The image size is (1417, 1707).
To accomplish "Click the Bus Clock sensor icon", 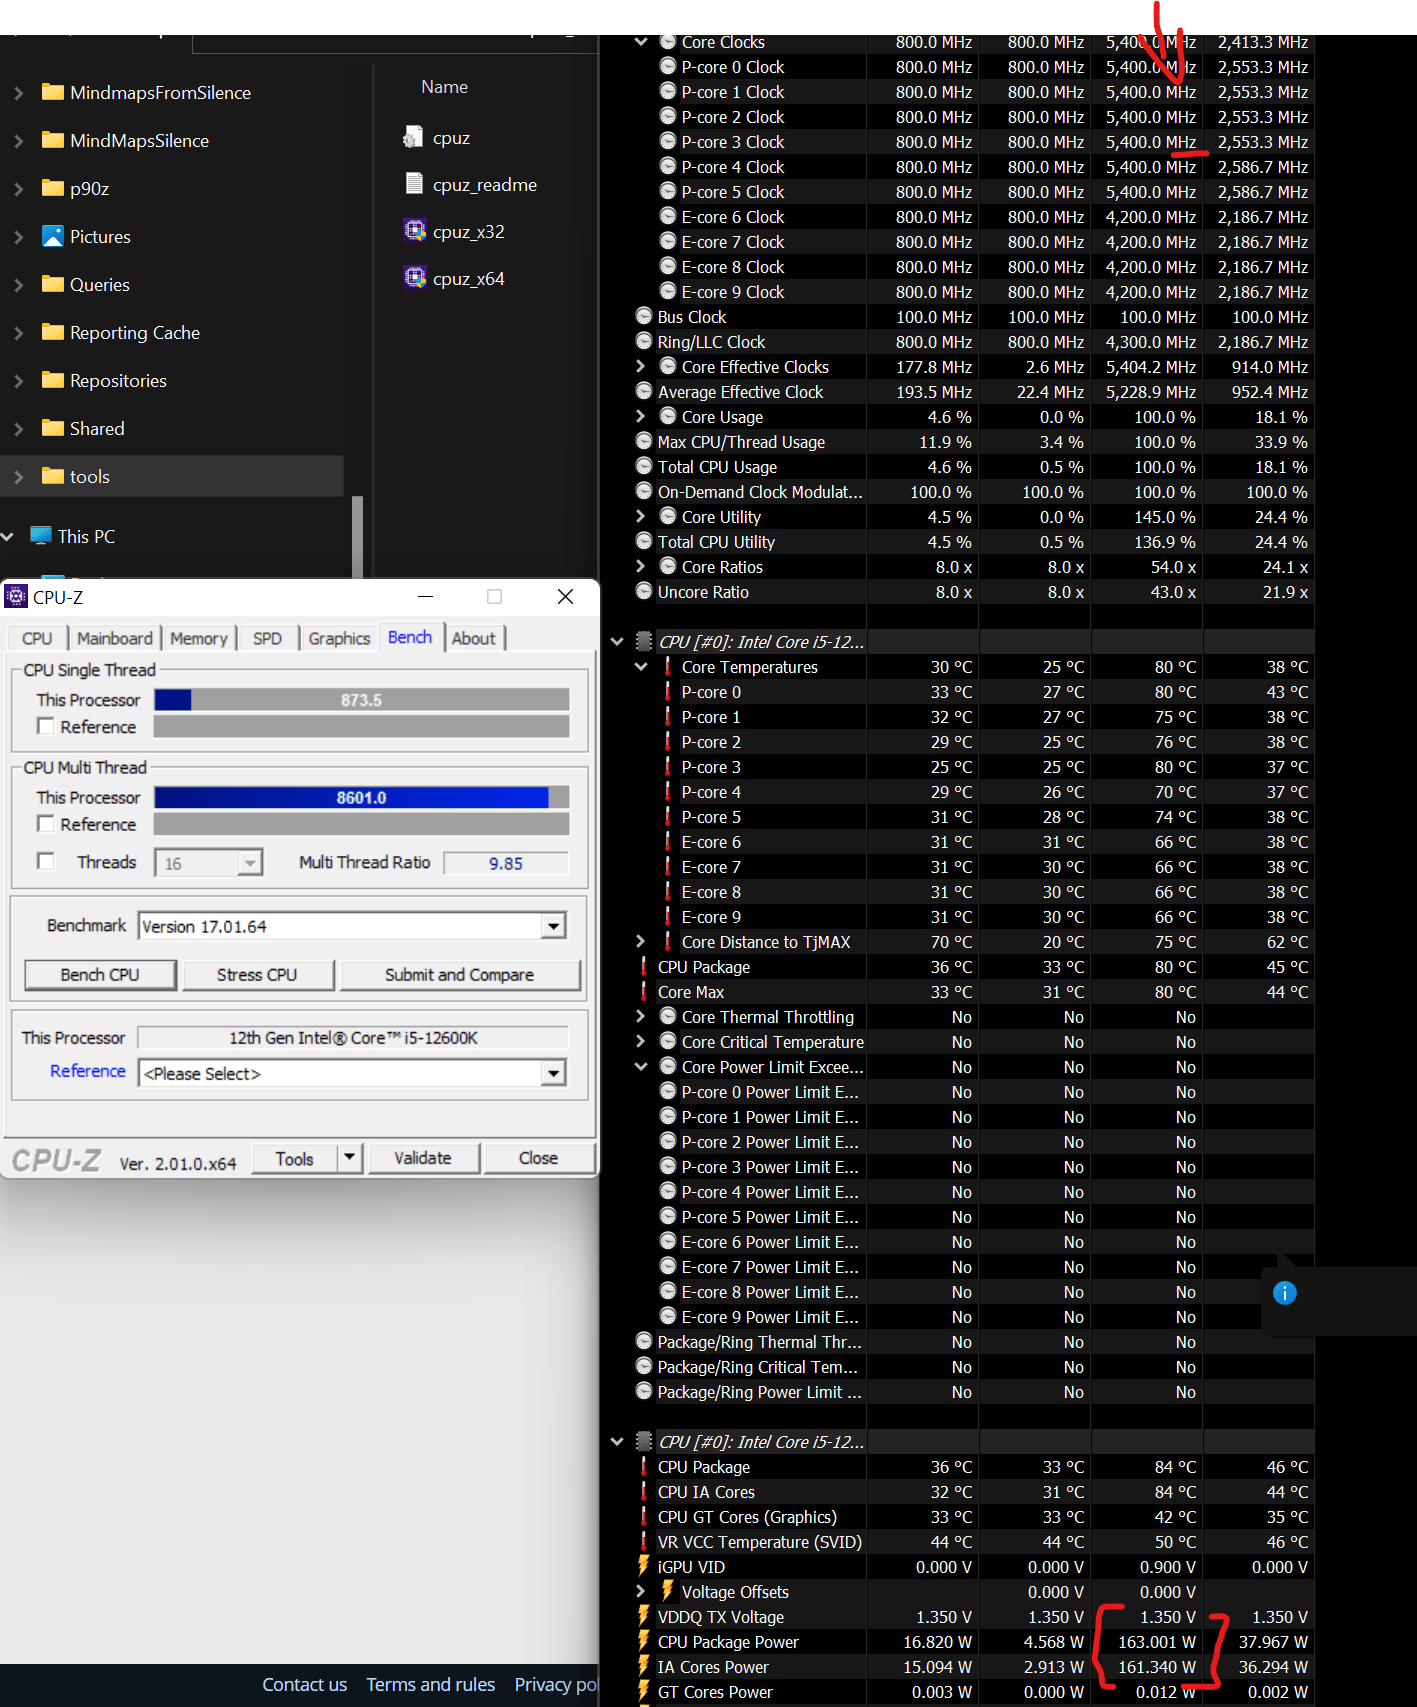I will [645, 316].
